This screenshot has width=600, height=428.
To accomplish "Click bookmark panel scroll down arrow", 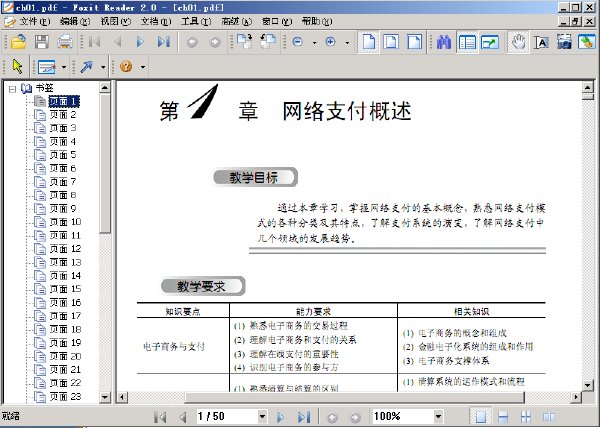I will (x=105, y=397).
